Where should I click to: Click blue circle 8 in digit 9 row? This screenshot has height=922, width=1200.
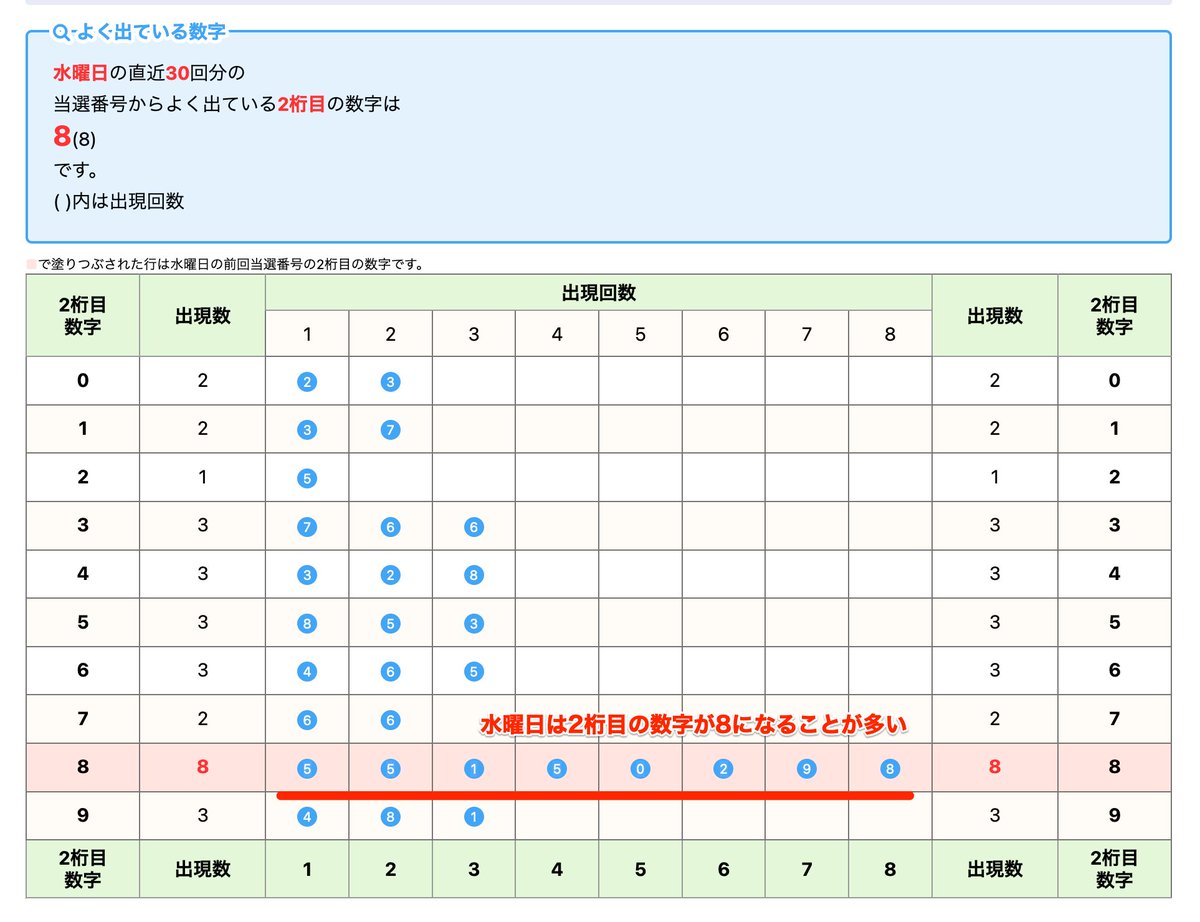point(390,817)
